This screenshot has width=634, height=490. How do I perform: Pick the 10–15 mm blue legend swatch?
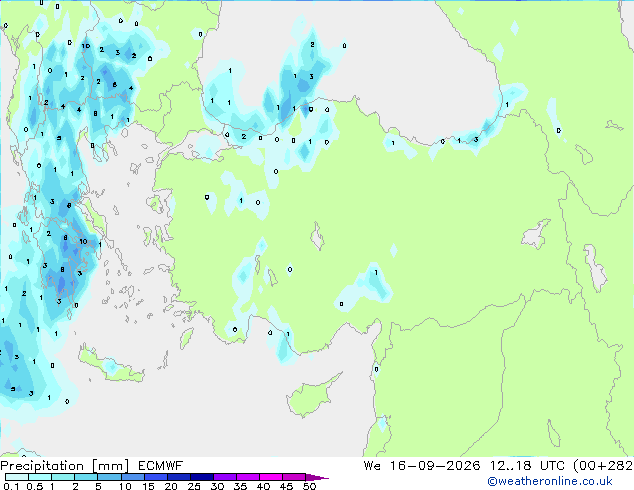coord(133,477)
